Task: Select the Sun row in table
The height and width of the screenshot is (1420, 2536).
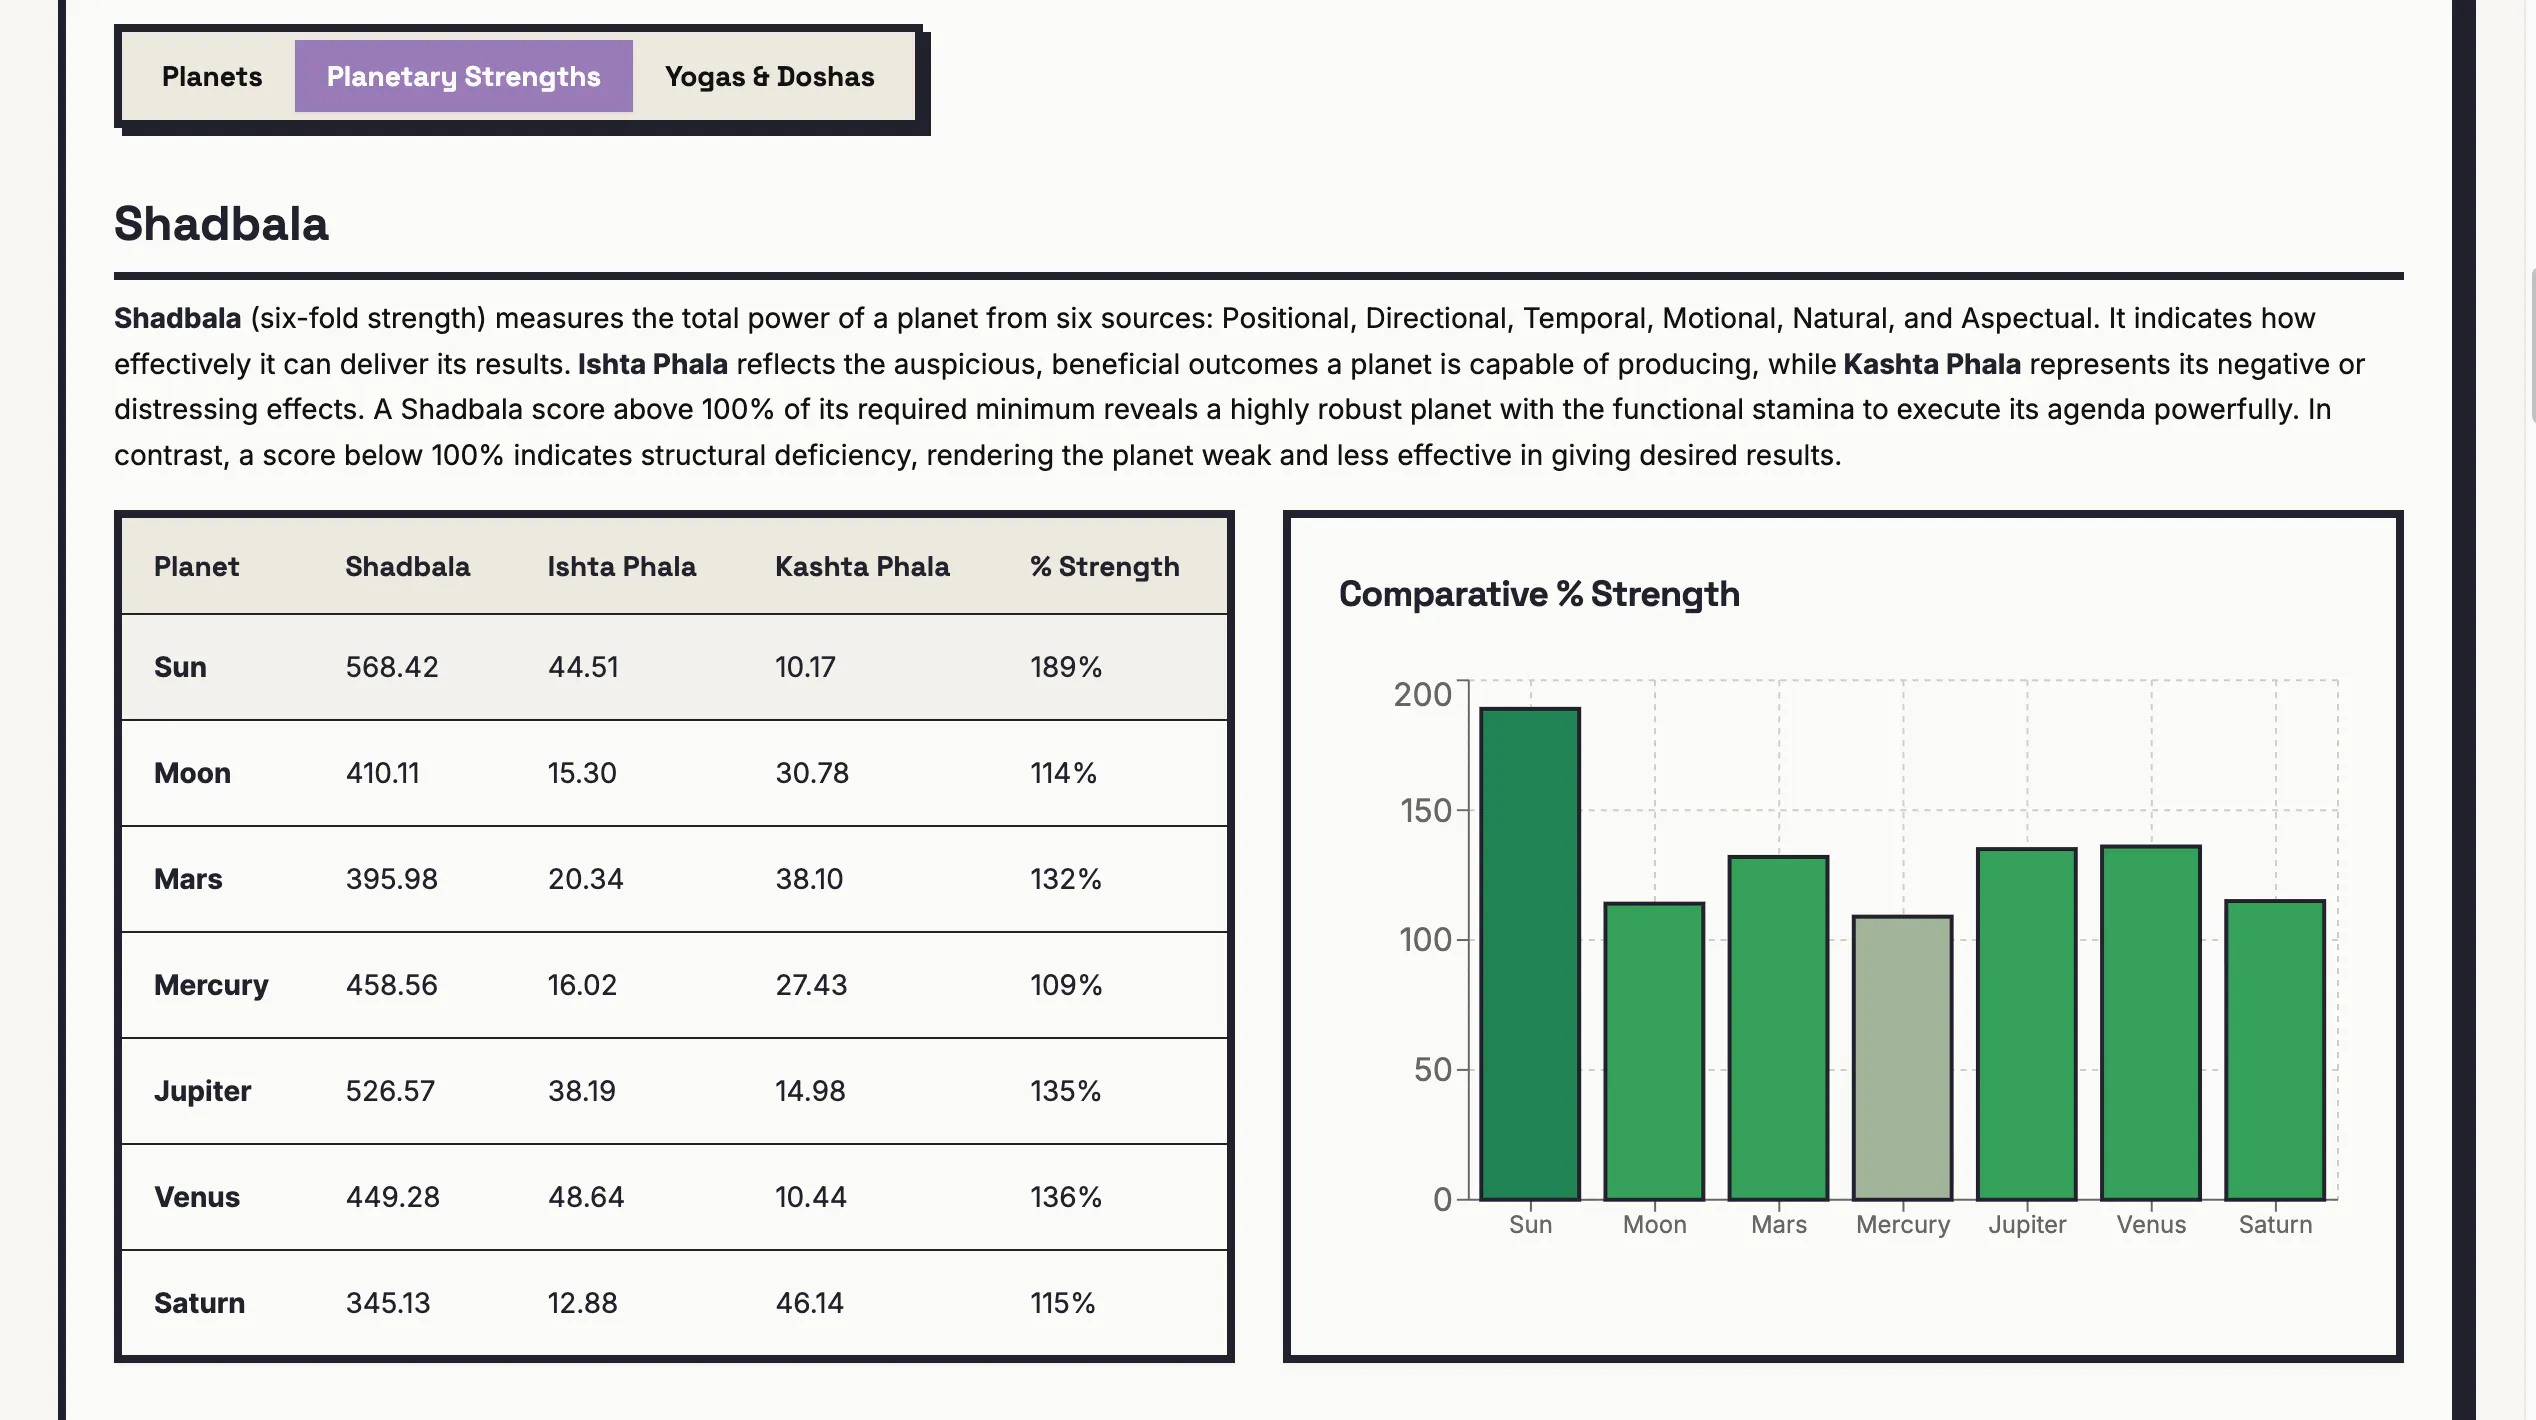Action: (x=674, y=667)
